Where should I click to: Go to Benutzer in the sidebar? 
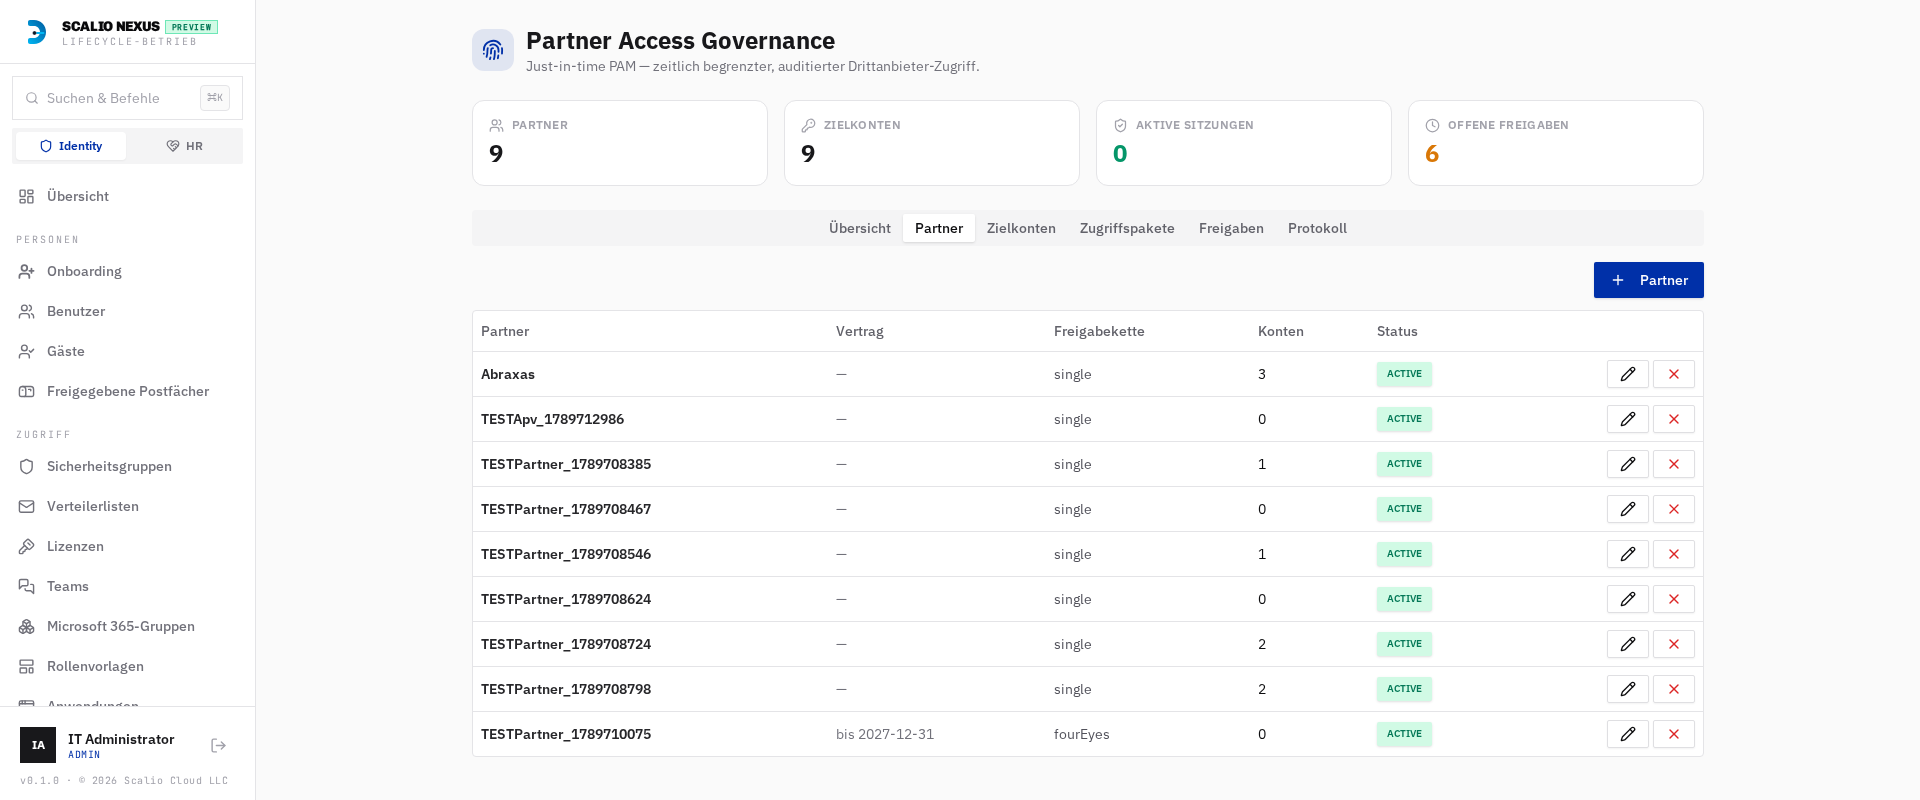(127, 311)
